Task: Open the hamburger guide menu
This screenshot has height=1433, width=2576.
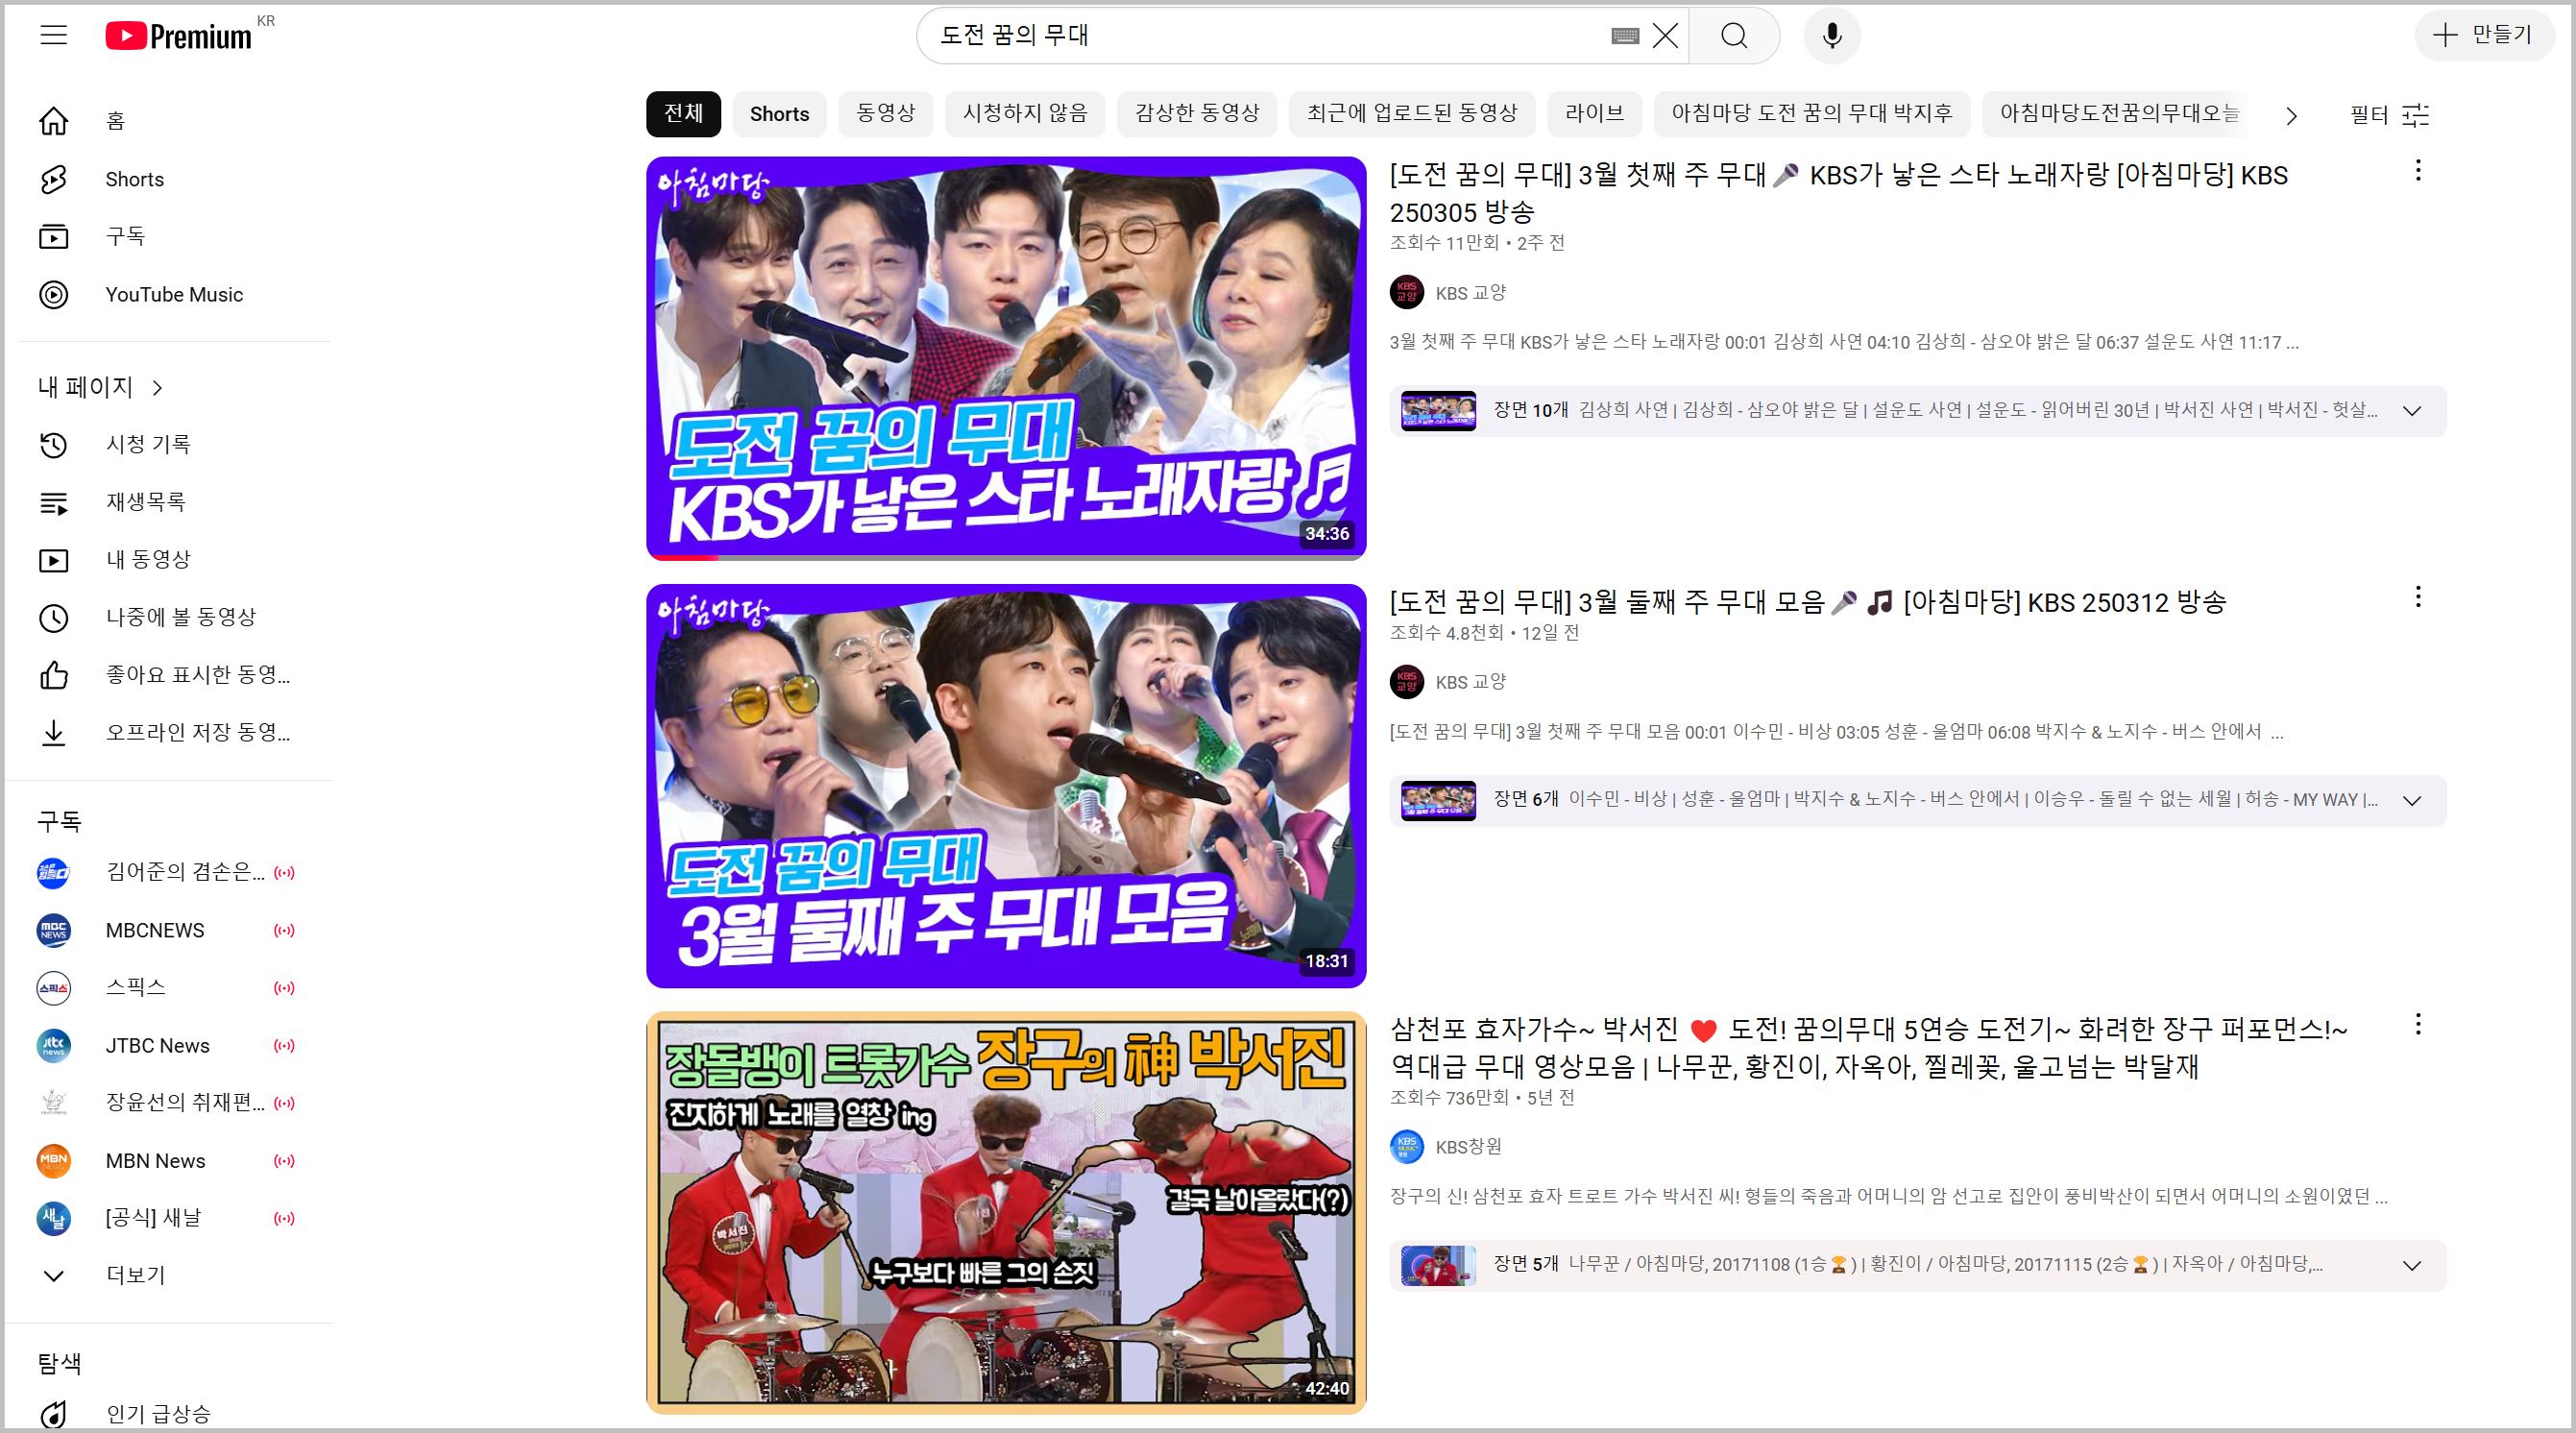Action: (x=53, y=35)
